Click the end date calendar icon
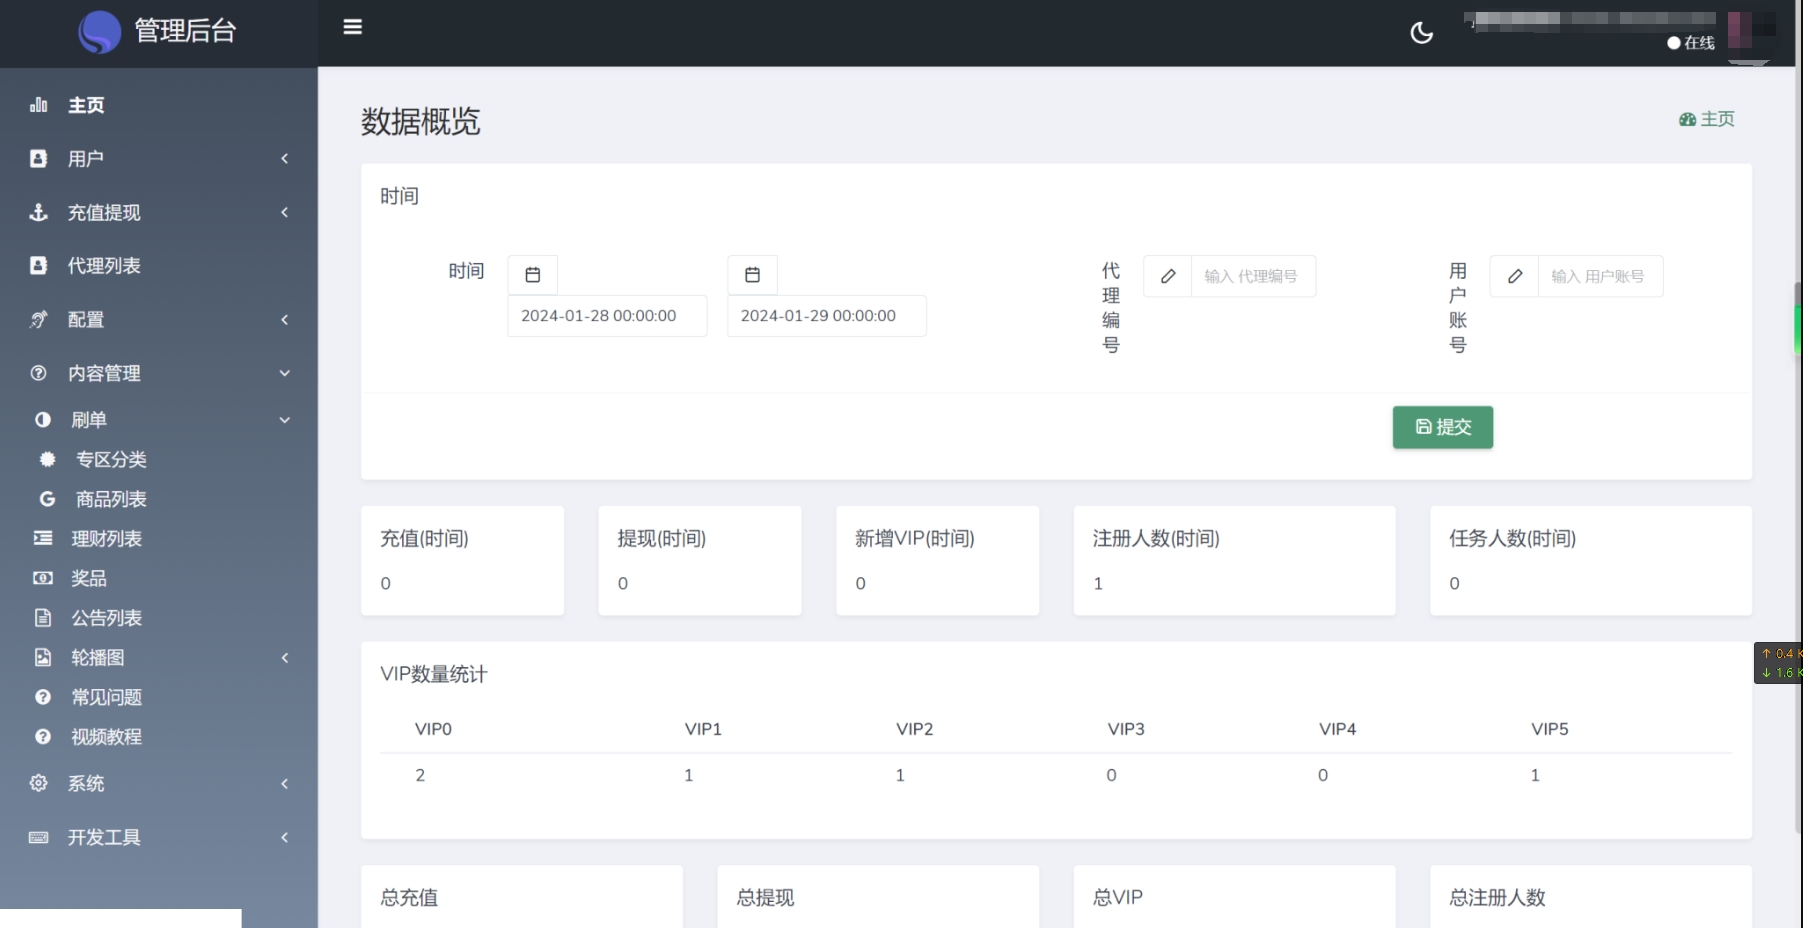Screen dimensions: 1803x928 (752, 274)
